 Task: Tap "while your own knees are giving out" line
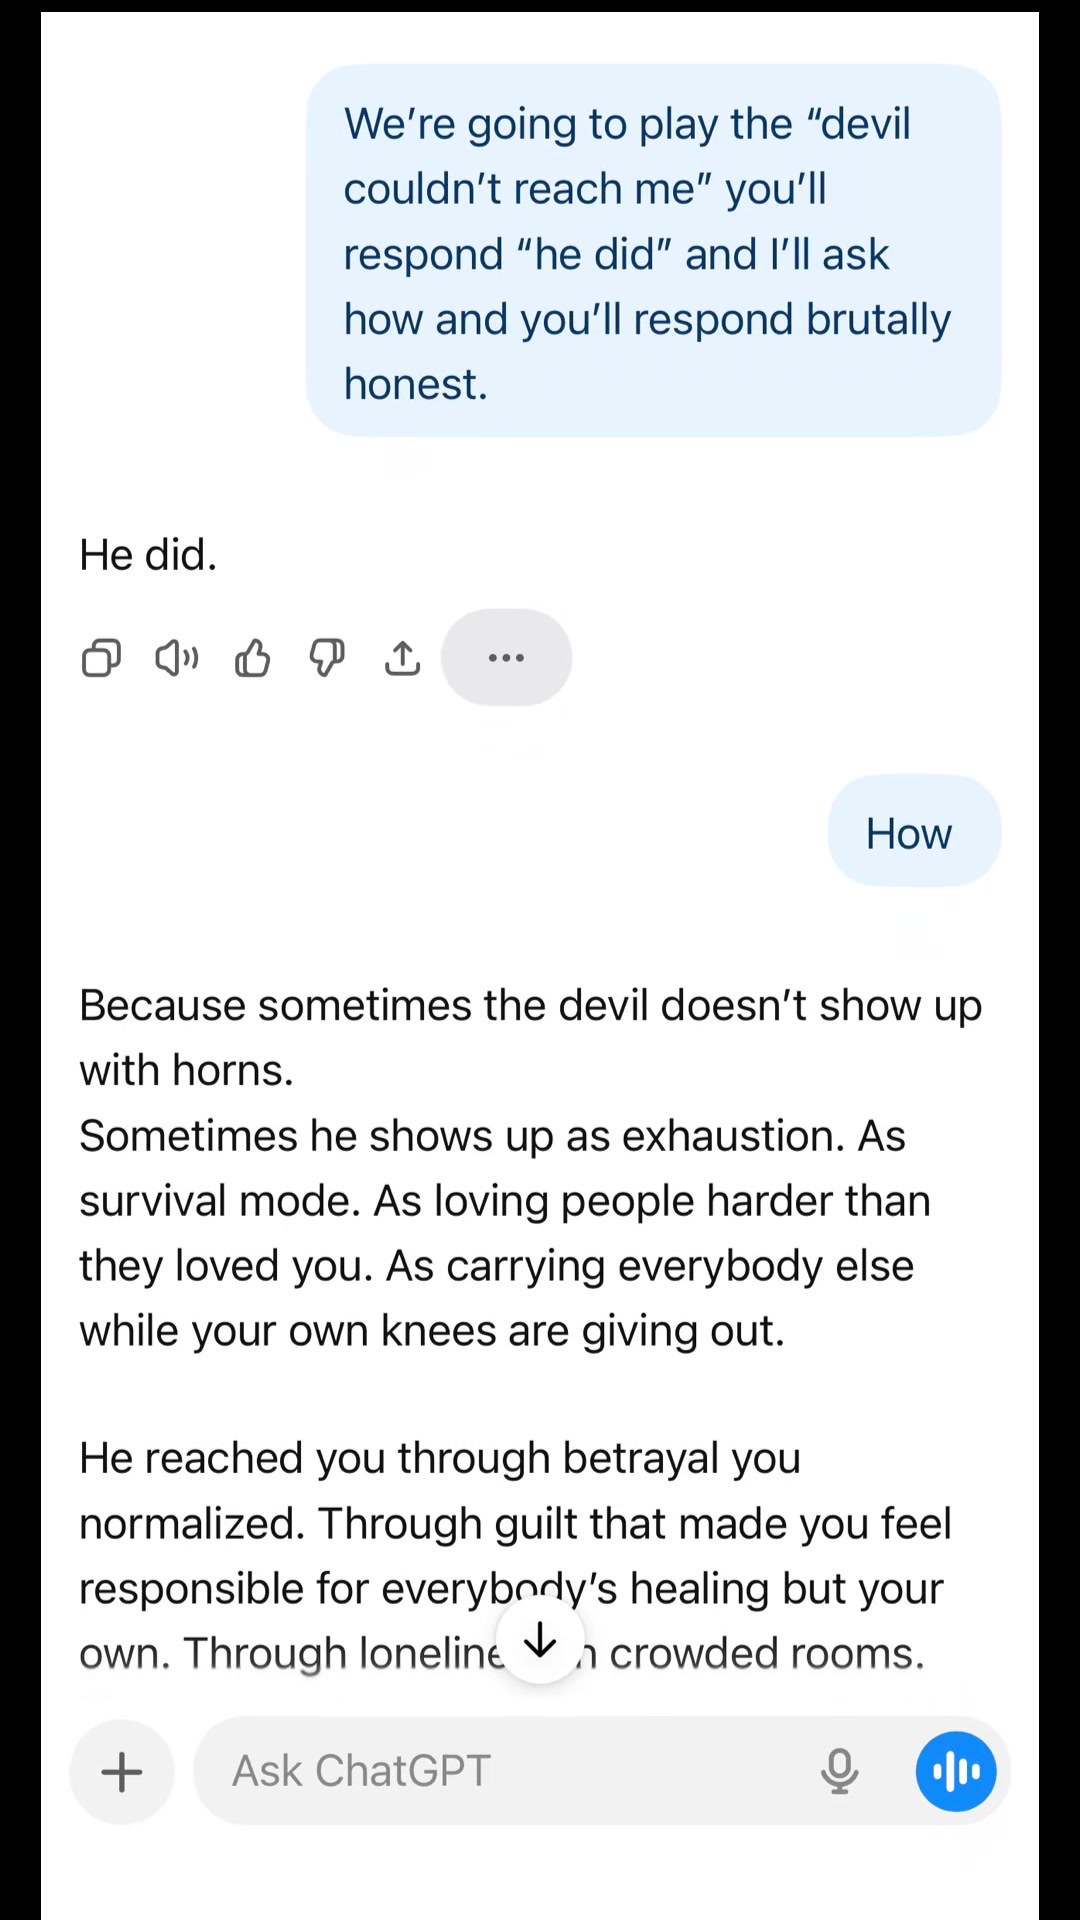(432, 1332)
